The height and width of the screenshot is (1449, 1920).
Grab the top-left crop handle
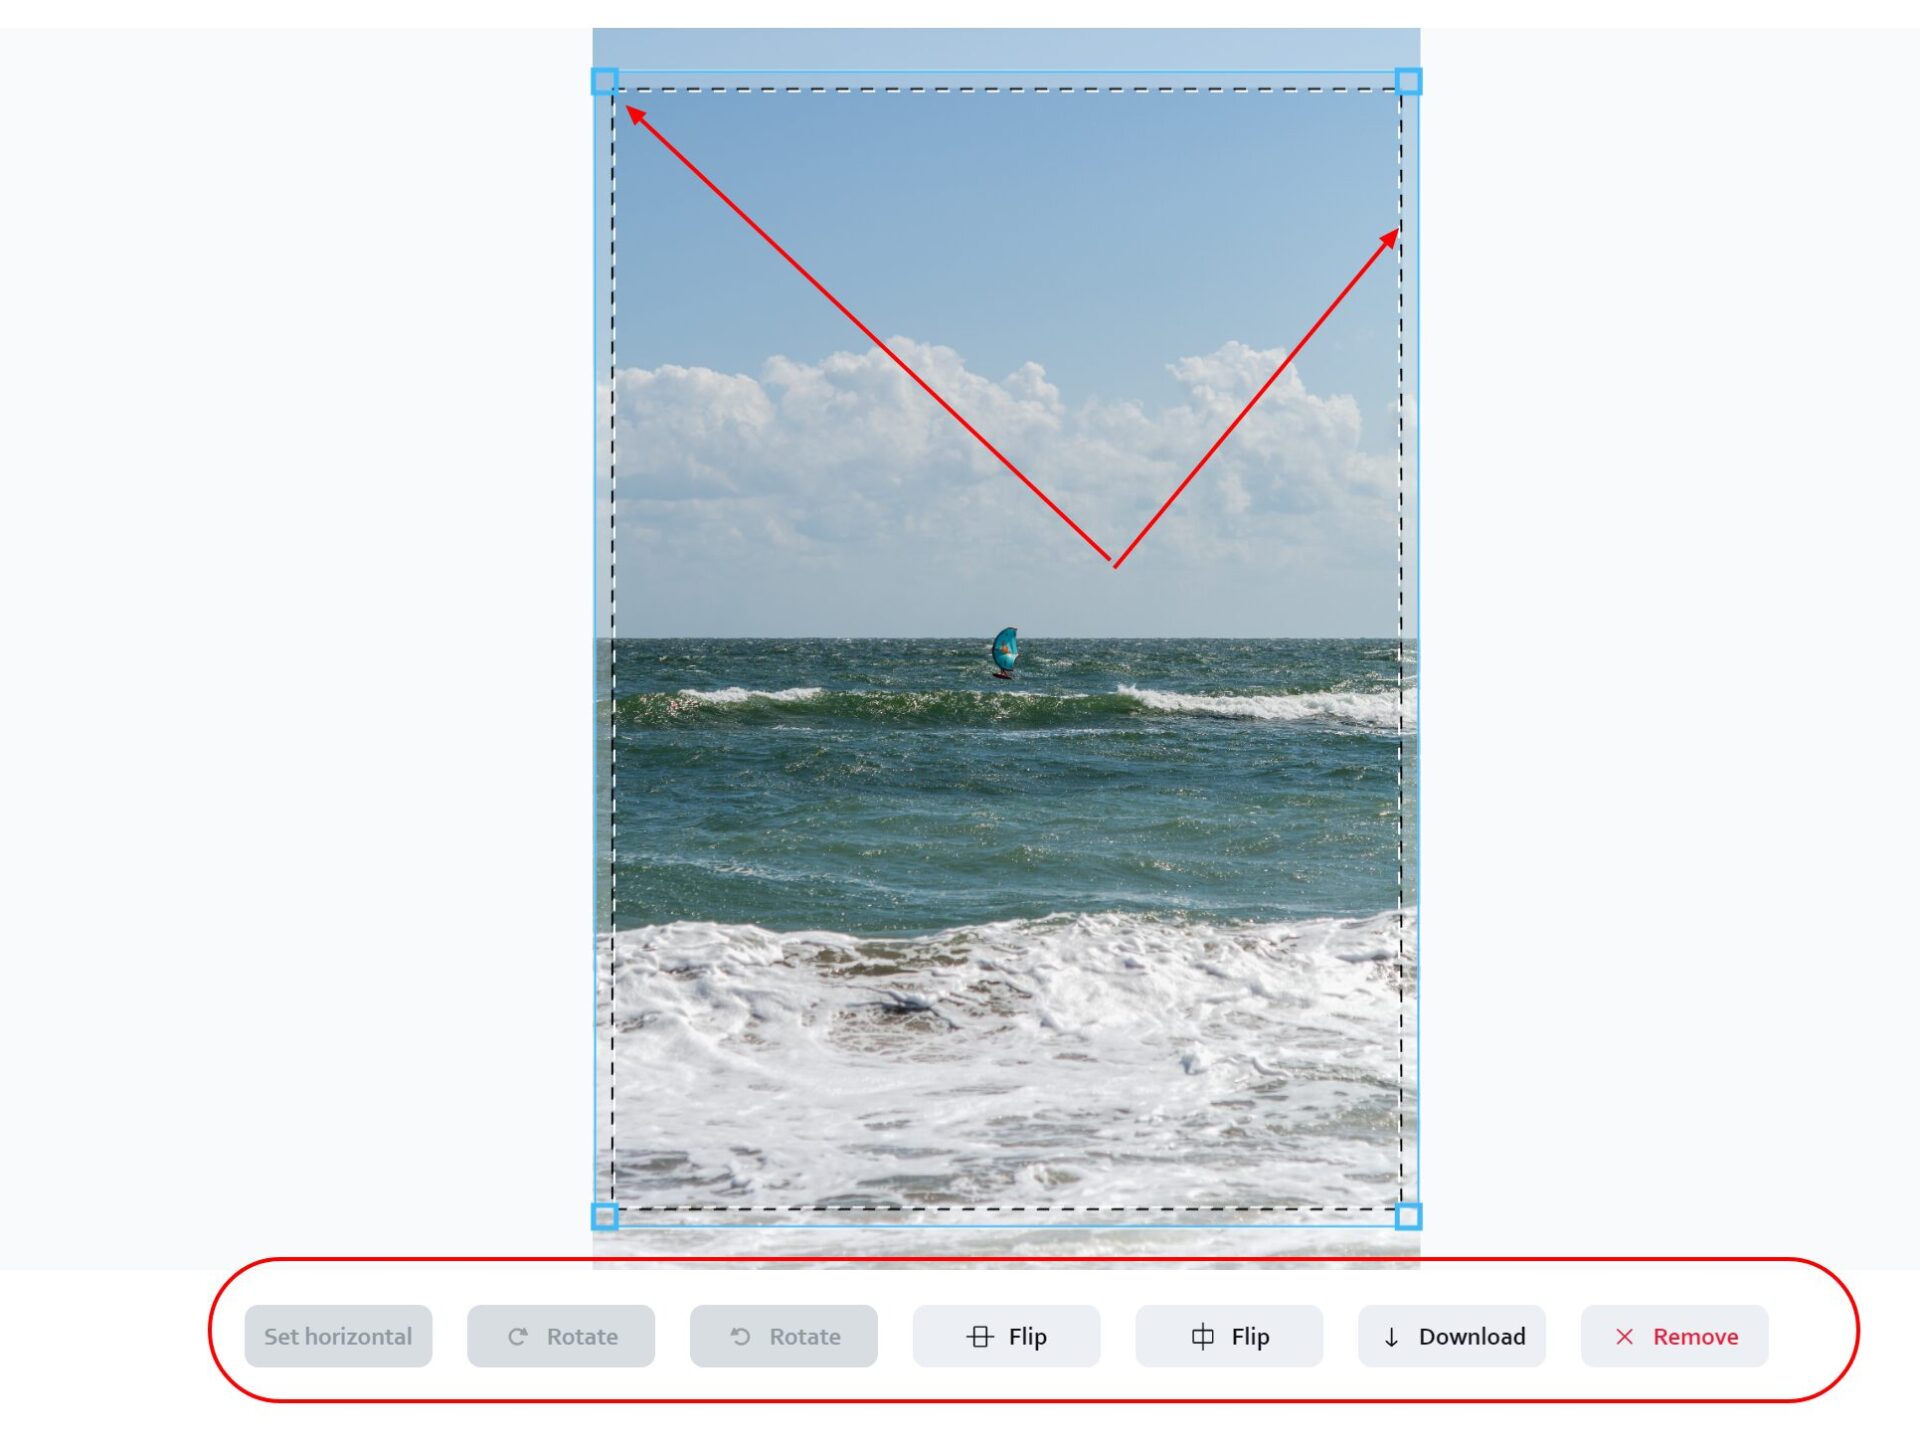pyautogui.click(x=605, y=81)
